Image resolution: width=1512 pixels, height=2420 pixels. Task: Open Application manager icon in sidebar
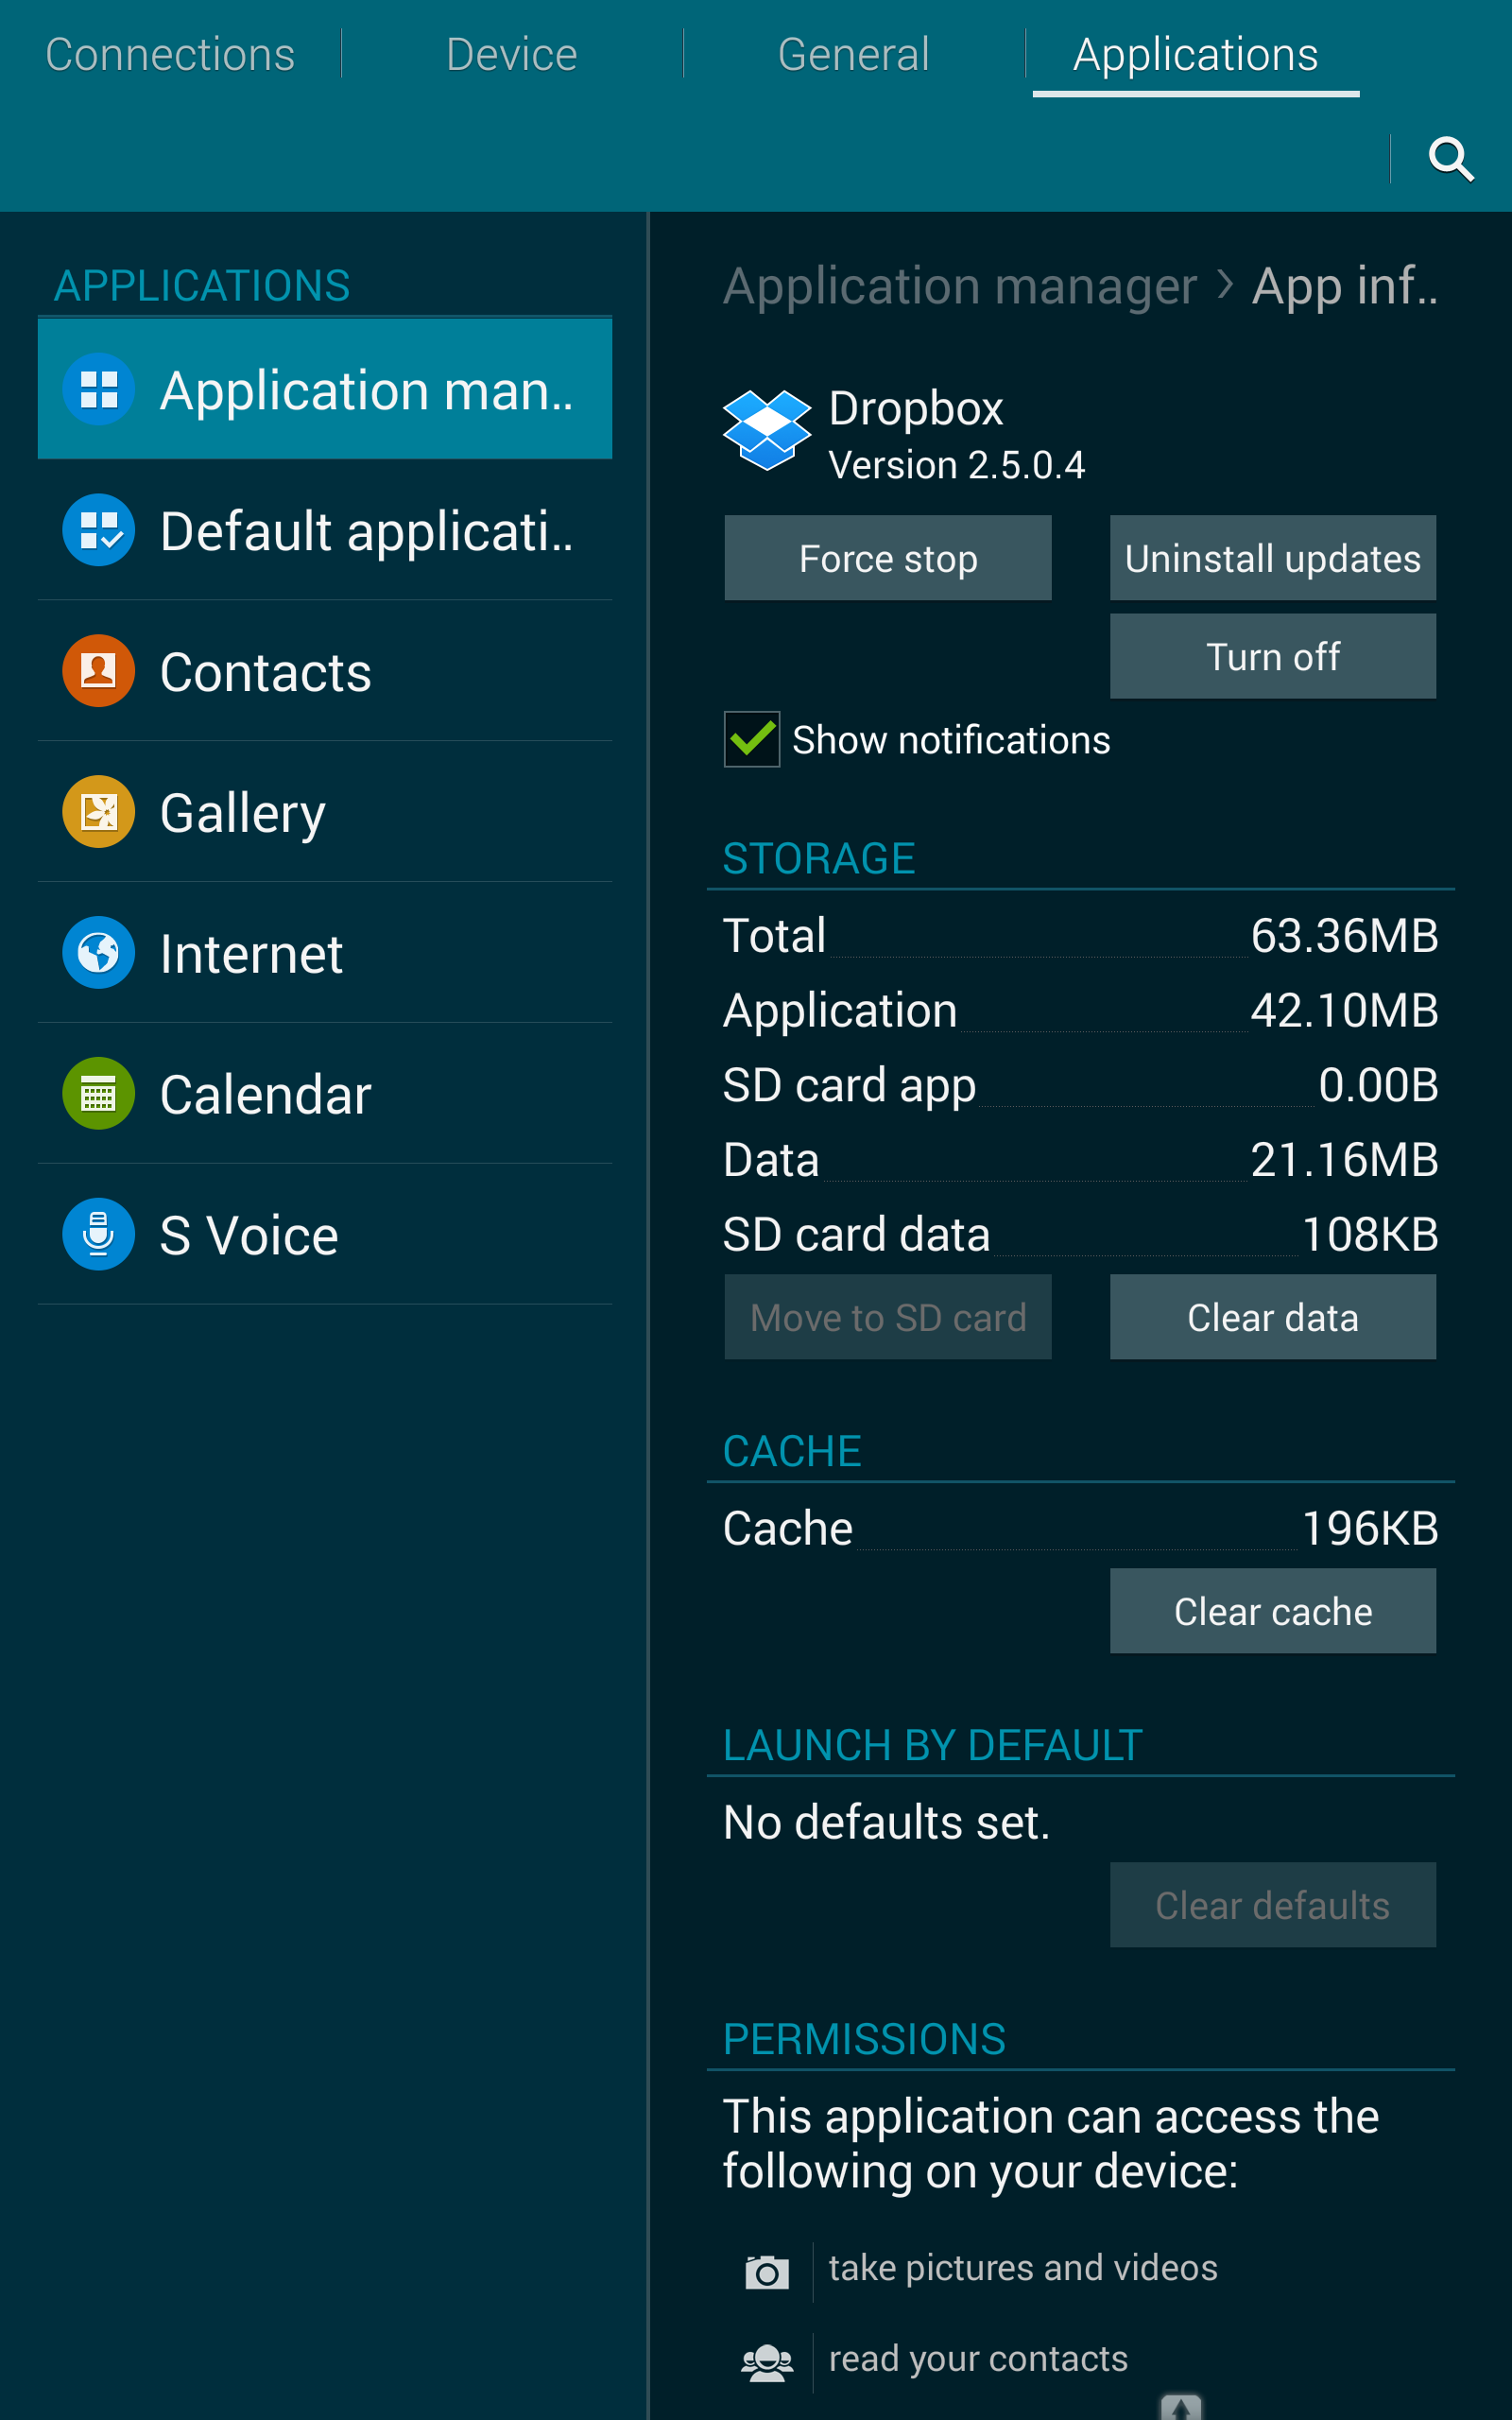tap(98, 389)
